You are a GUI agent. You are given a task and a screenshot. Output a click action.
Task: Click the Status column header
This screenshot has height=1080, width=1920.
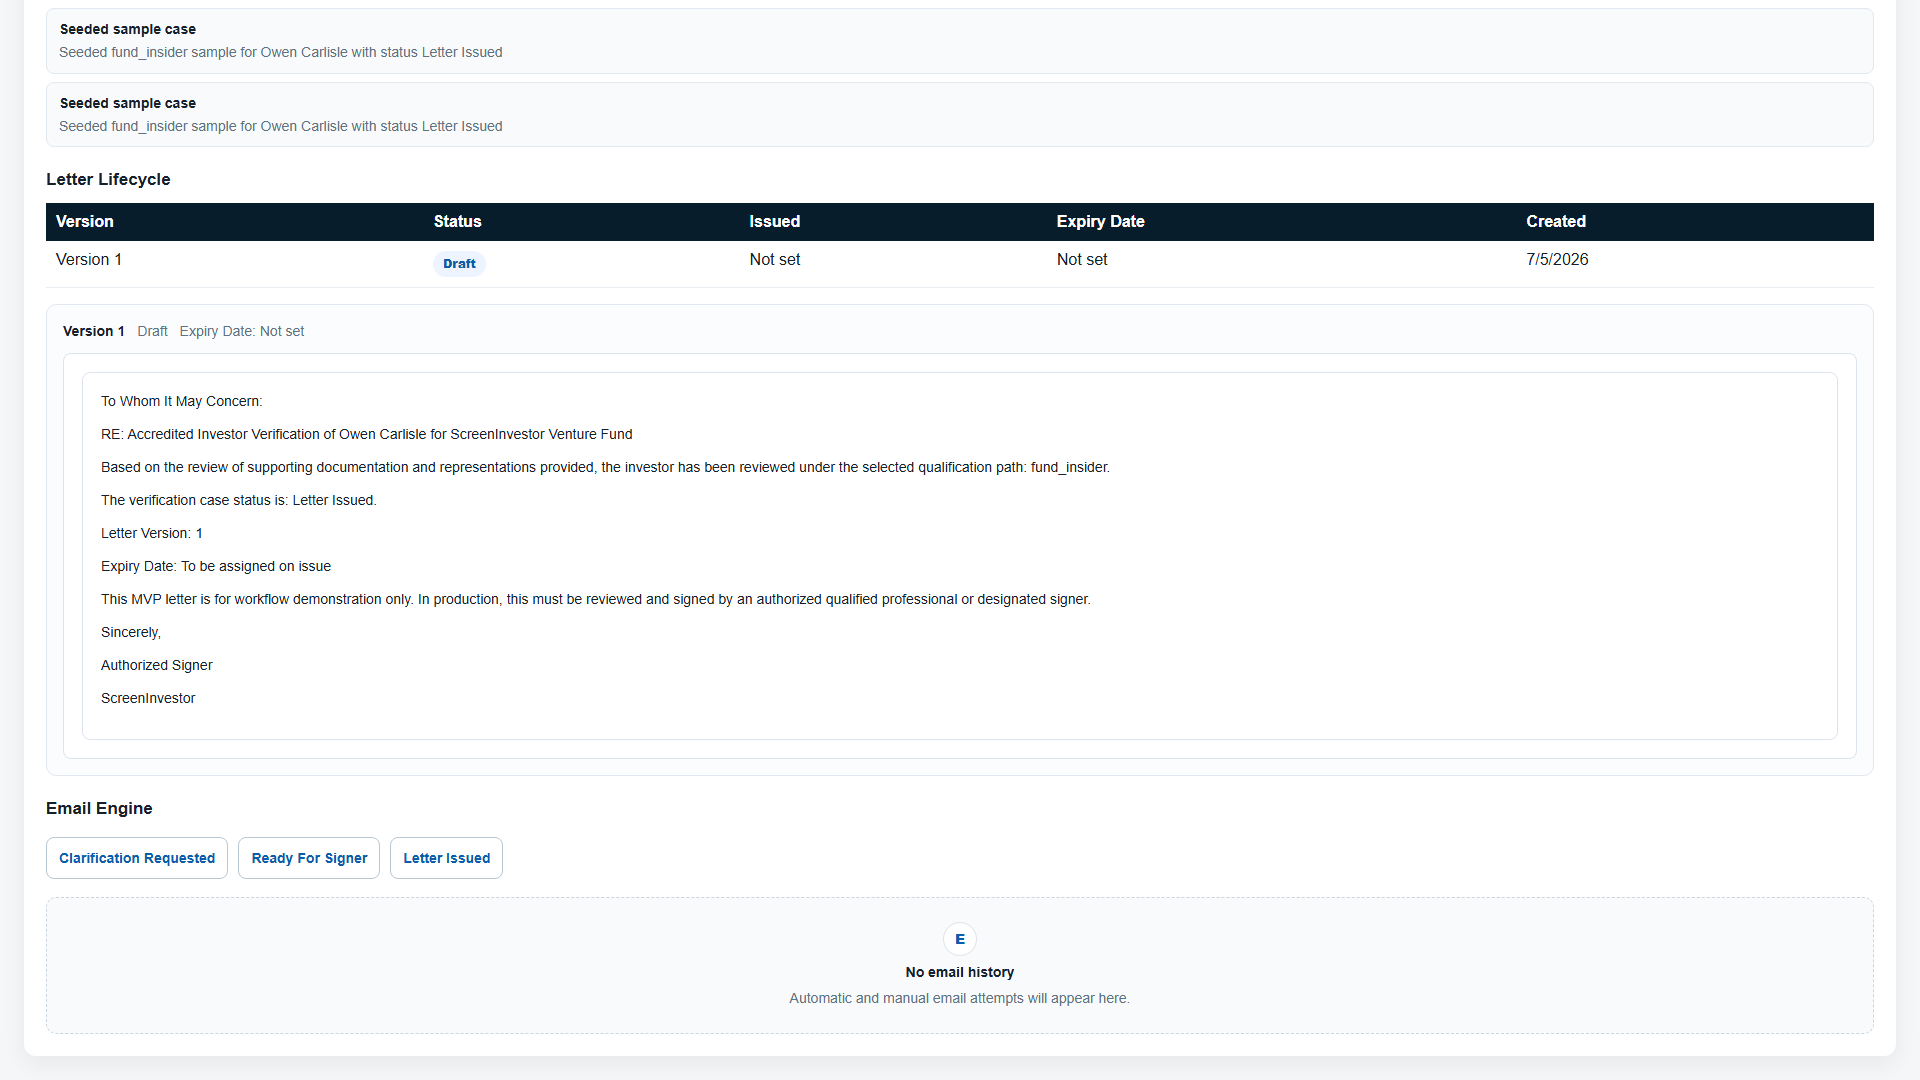tap(457, 222)
